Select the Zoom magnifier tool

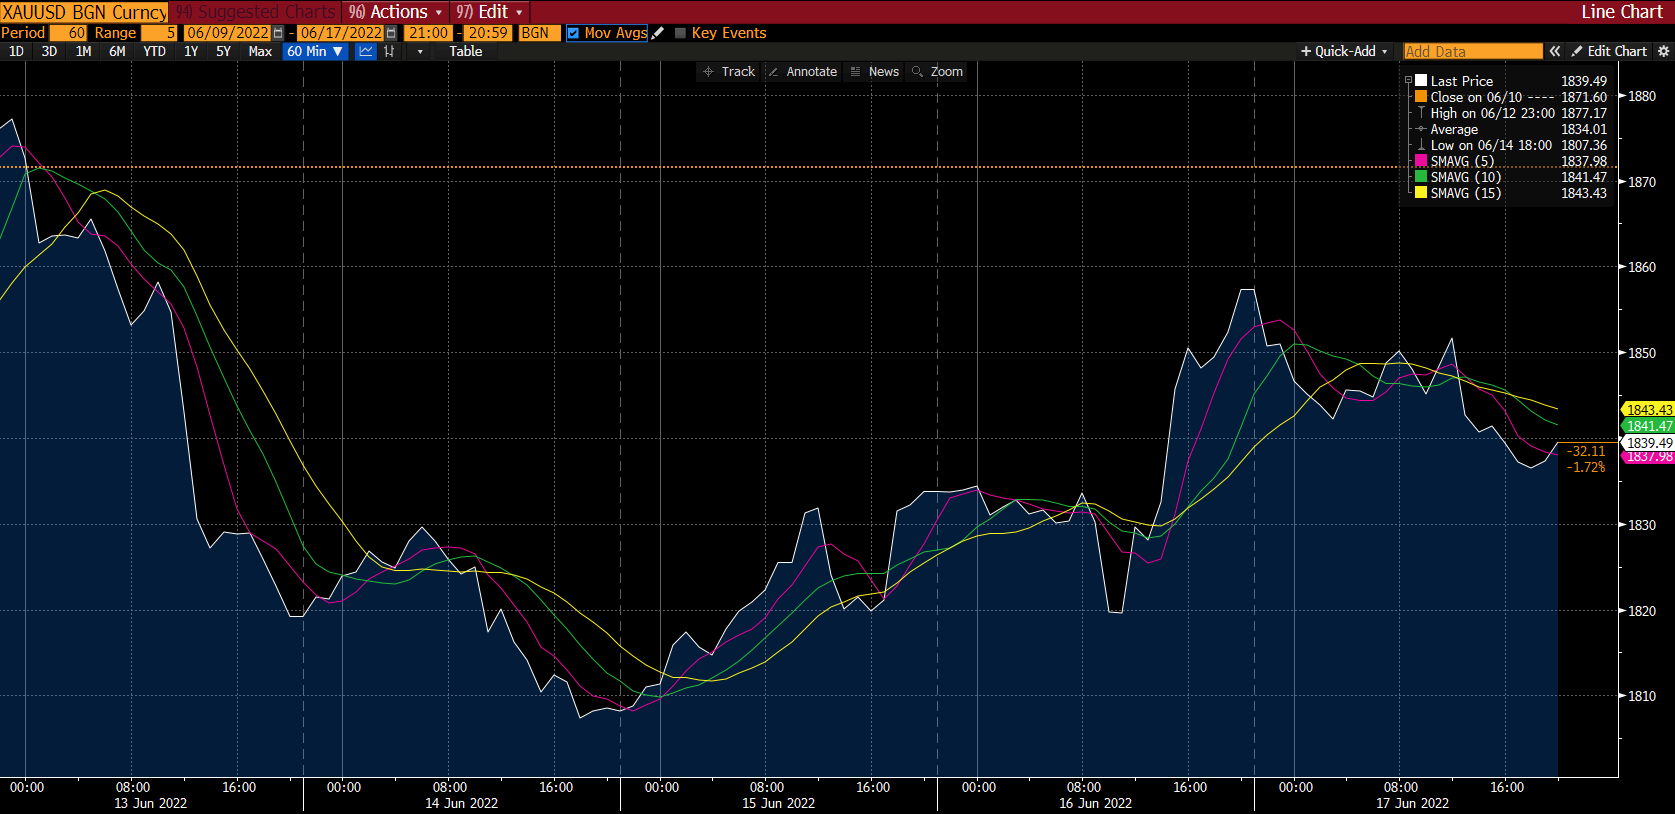click(x=937, y=72)
